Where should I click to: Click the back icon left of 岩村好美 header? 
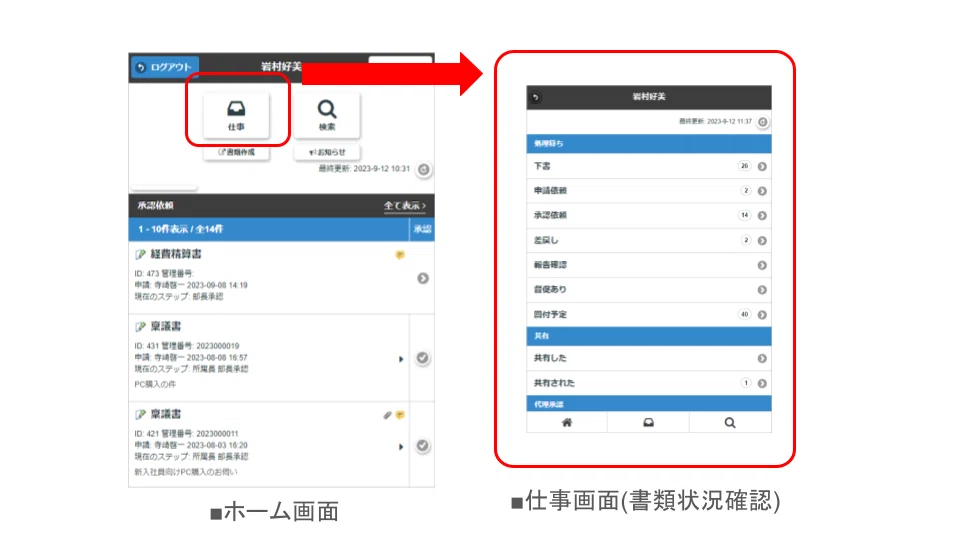point(536,97)
